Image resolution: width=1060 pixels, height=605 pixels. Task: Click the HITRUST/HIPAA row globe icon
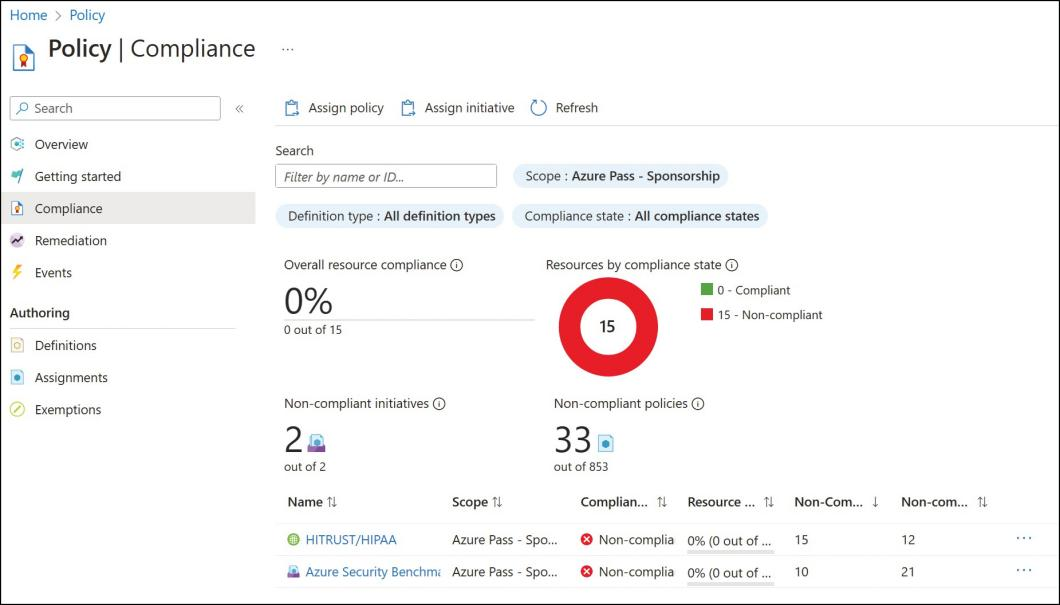point(293,539)
